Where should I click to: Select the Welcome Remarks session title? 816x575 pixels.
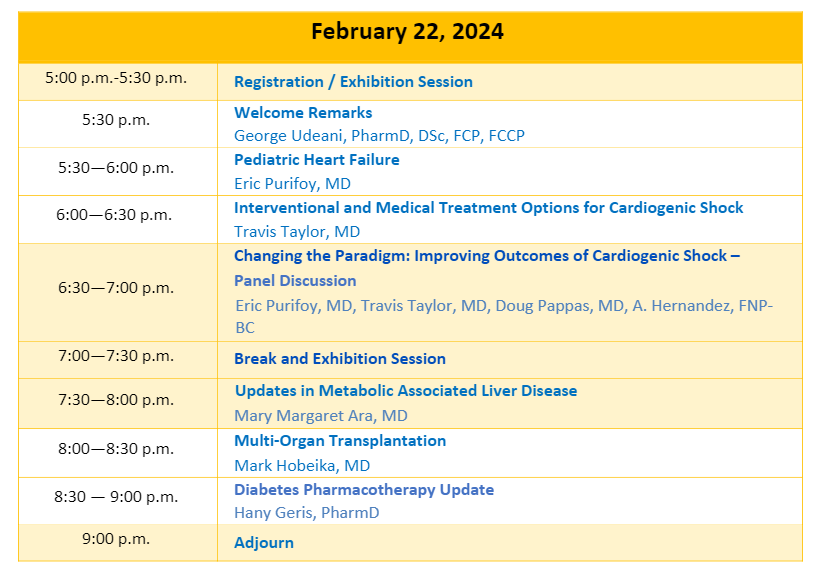tap(303, 113)
